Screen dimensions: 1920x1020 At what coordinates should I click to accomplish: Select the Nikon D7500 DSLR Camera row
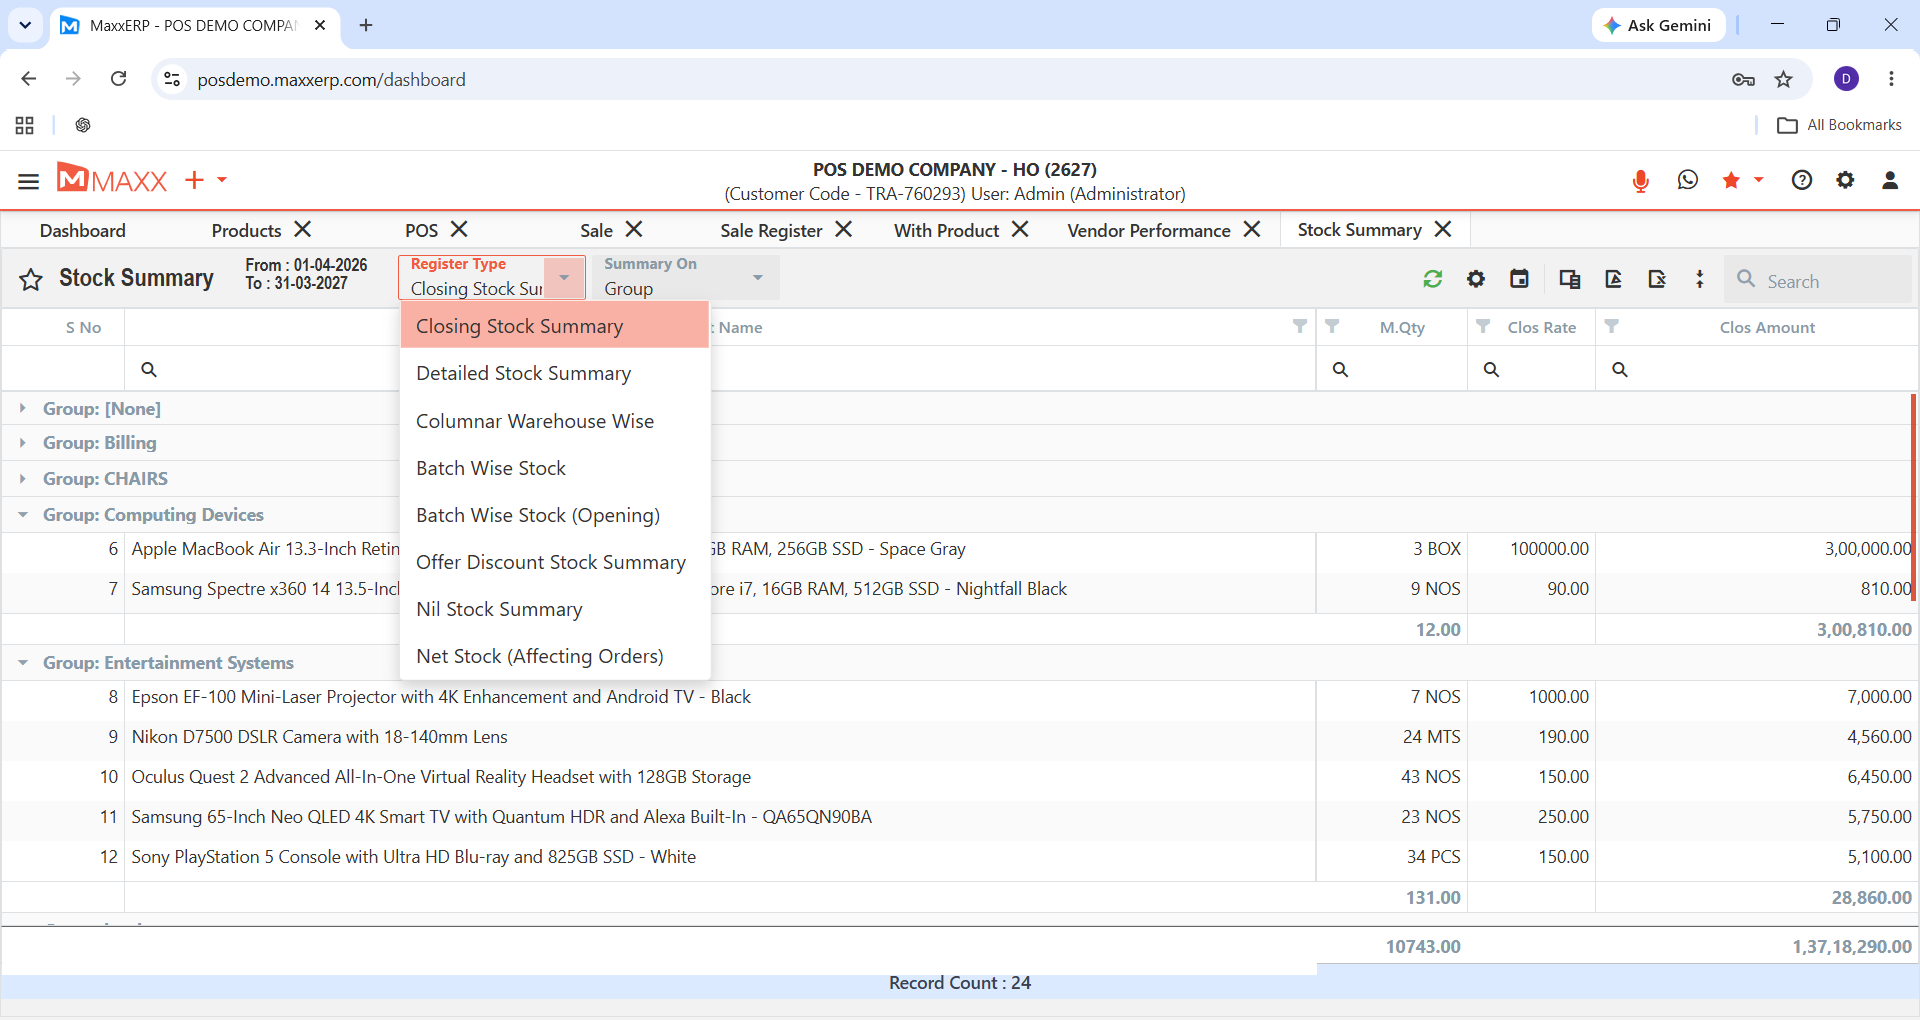point(958,737)
